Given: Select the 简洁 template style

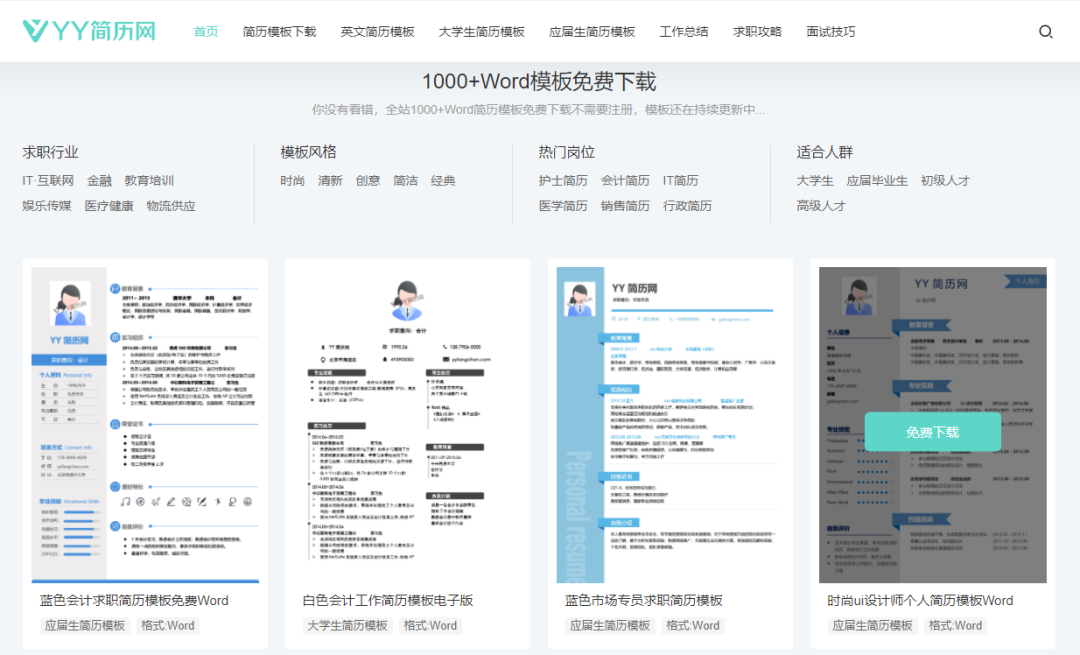Looking at the screenshot, I should click(406, 180).
